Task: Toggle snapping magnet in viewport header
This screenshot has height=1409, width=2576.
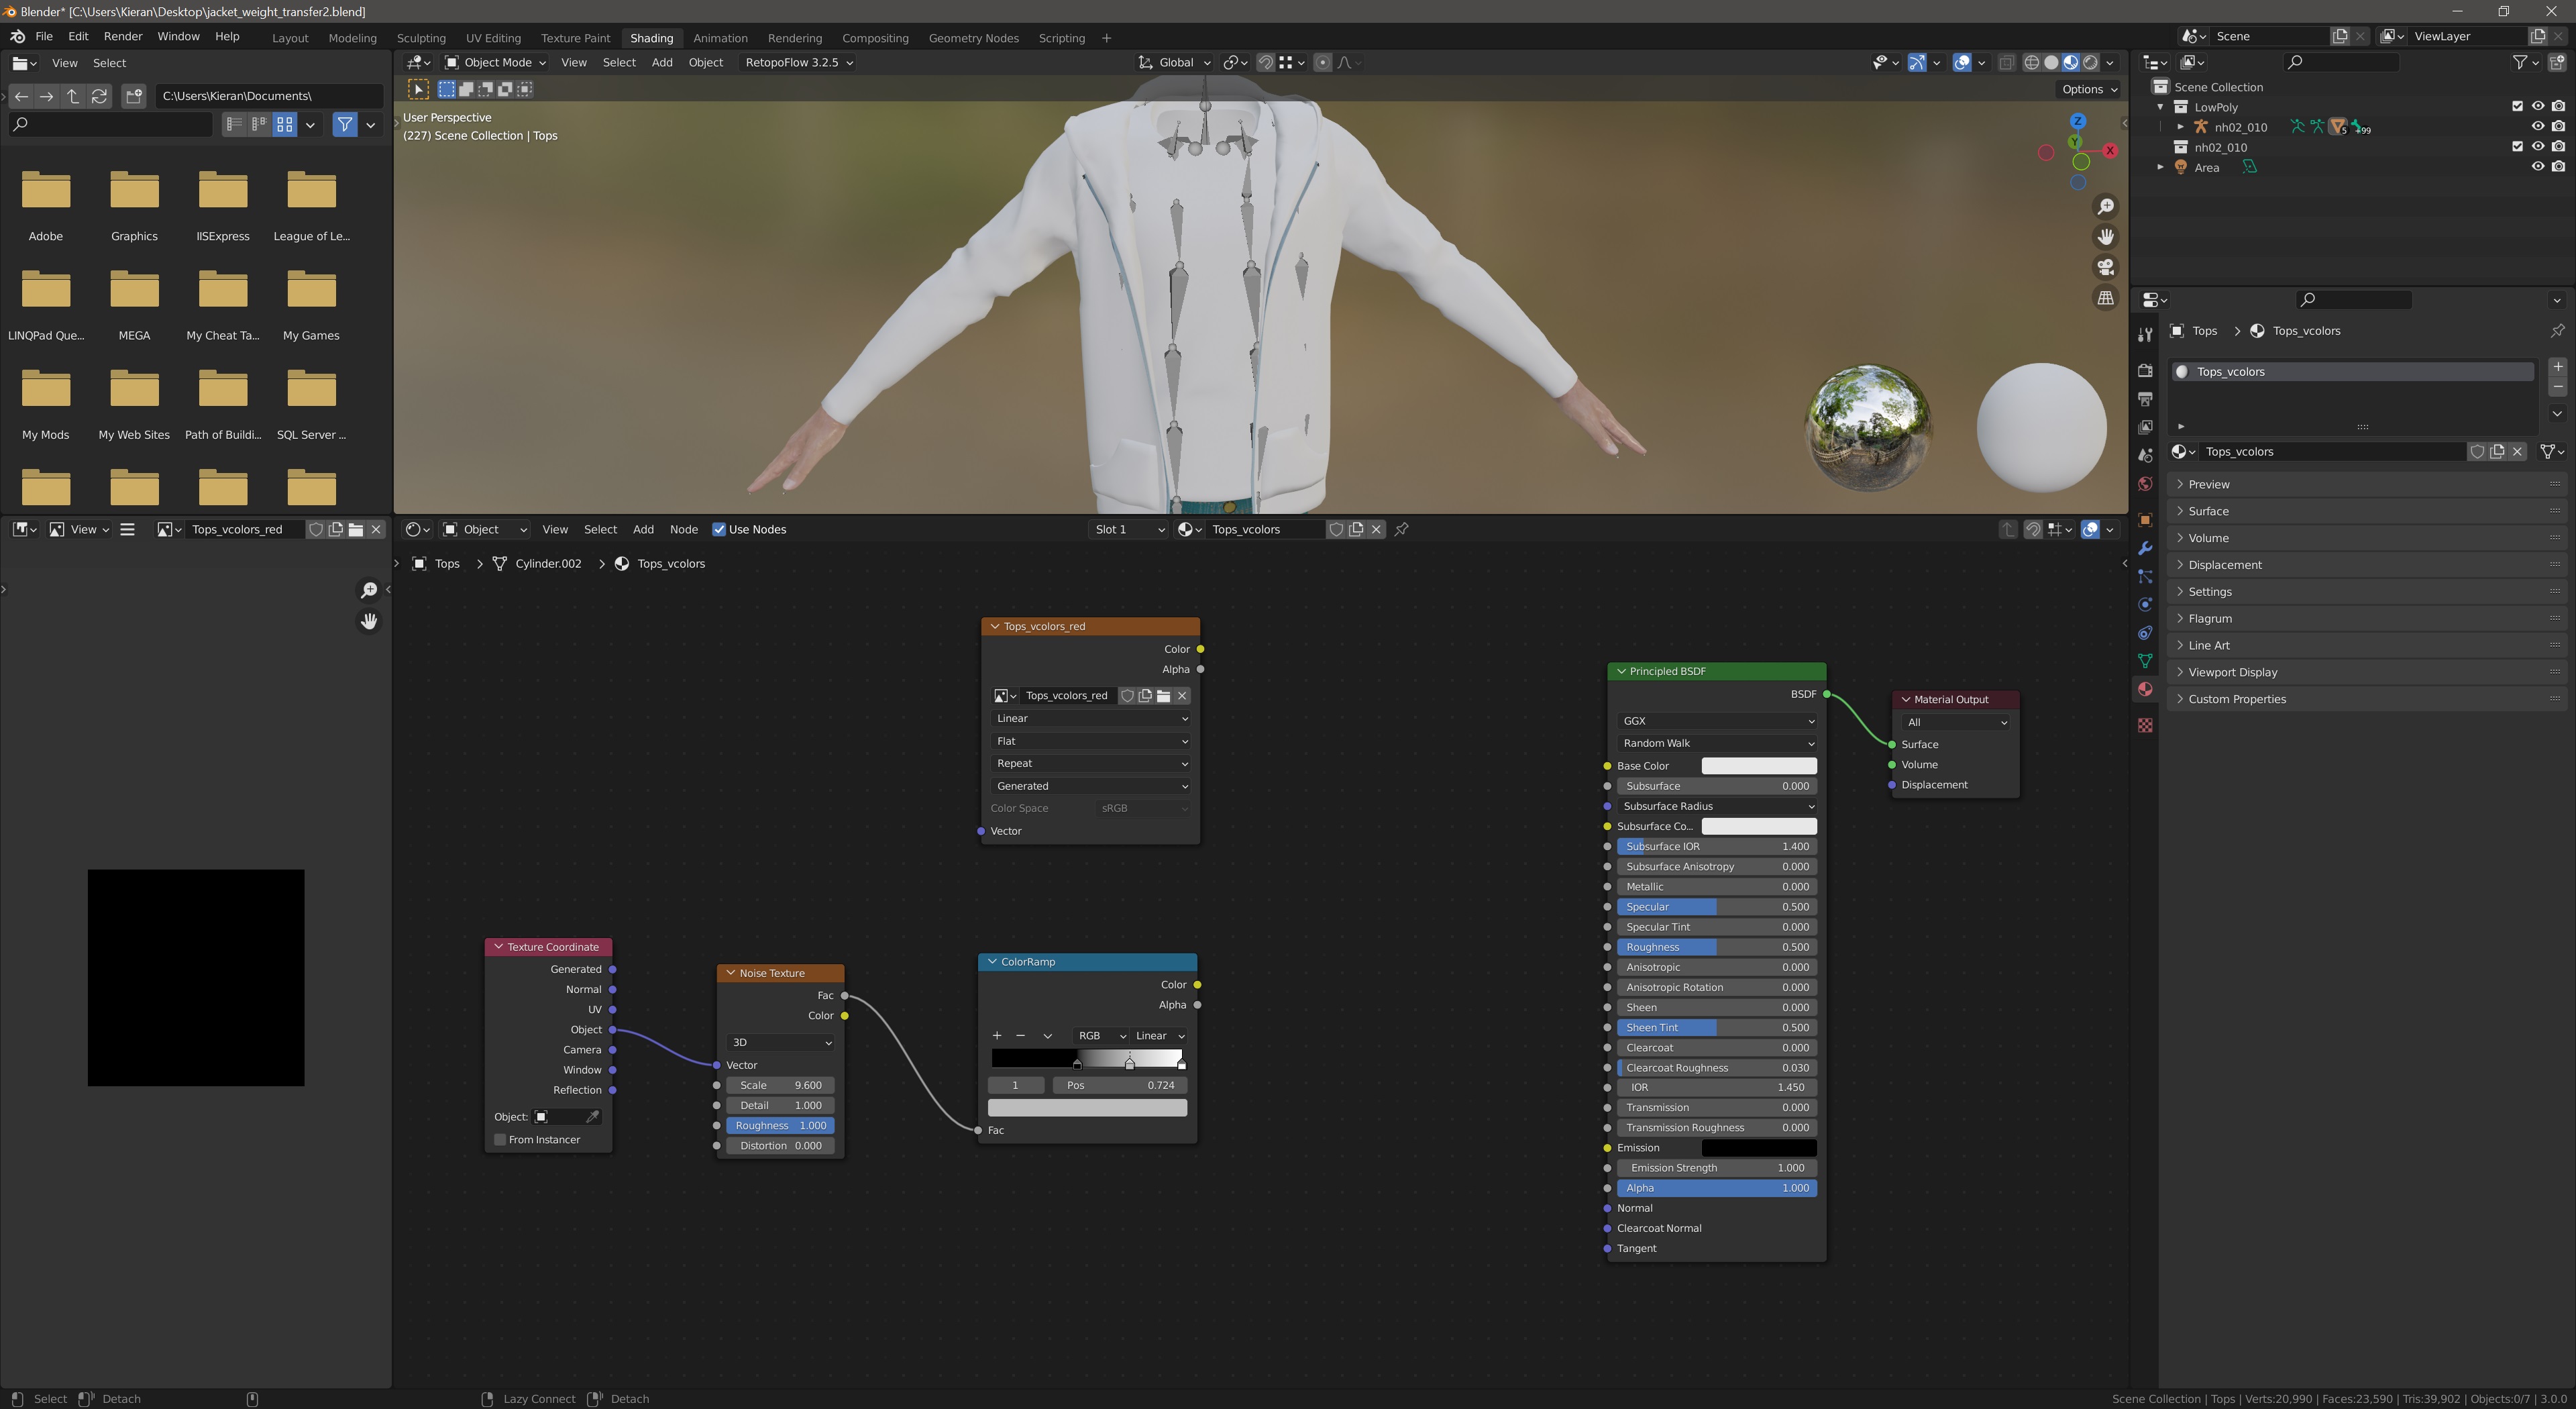Action: 1265,62
